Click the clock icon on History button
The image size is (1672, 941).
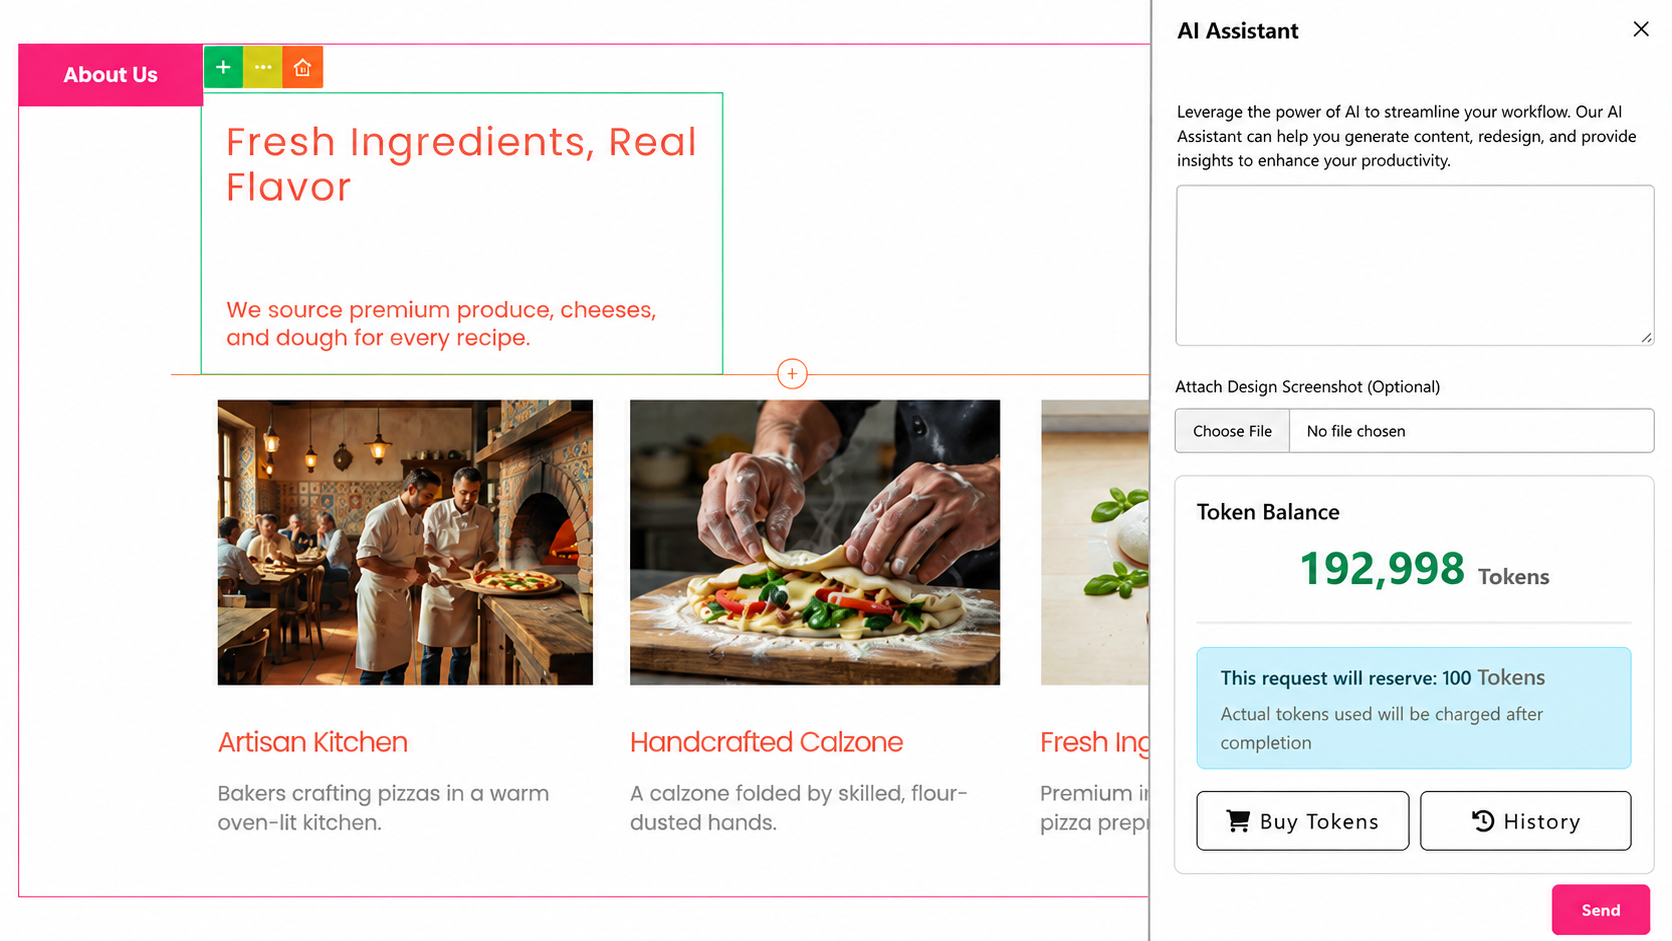(x=1483, y=821)
